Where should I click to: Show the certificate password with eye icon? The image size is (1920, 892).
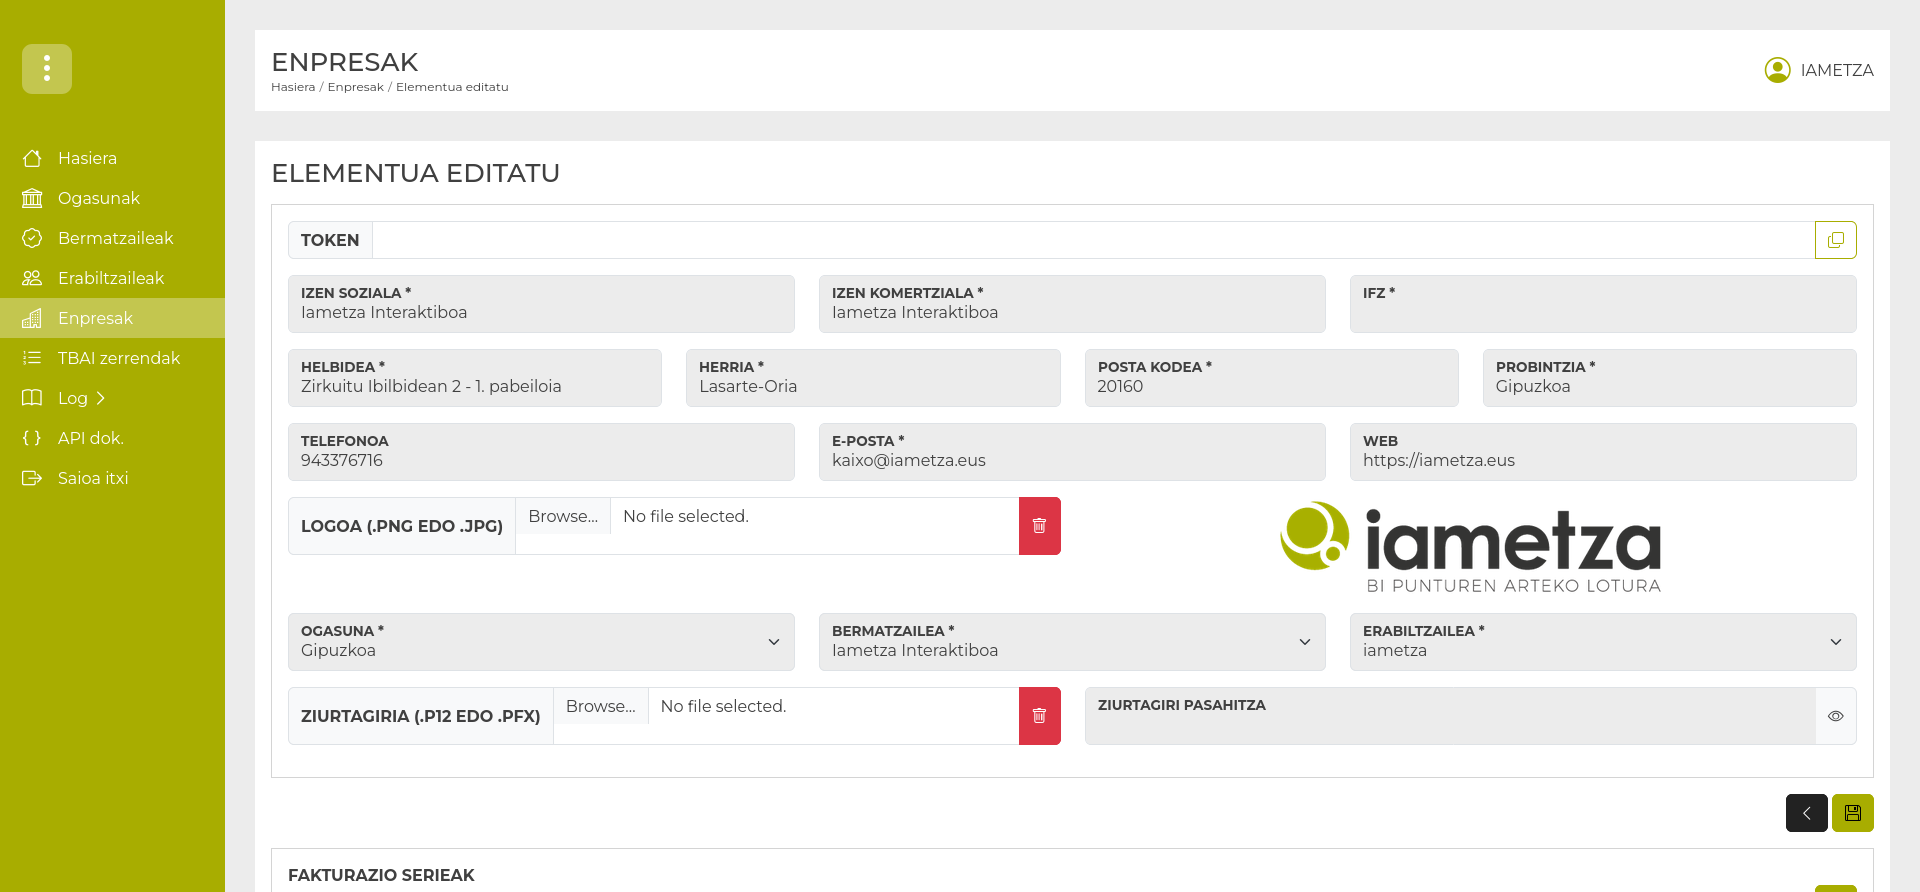(1835, 716)
